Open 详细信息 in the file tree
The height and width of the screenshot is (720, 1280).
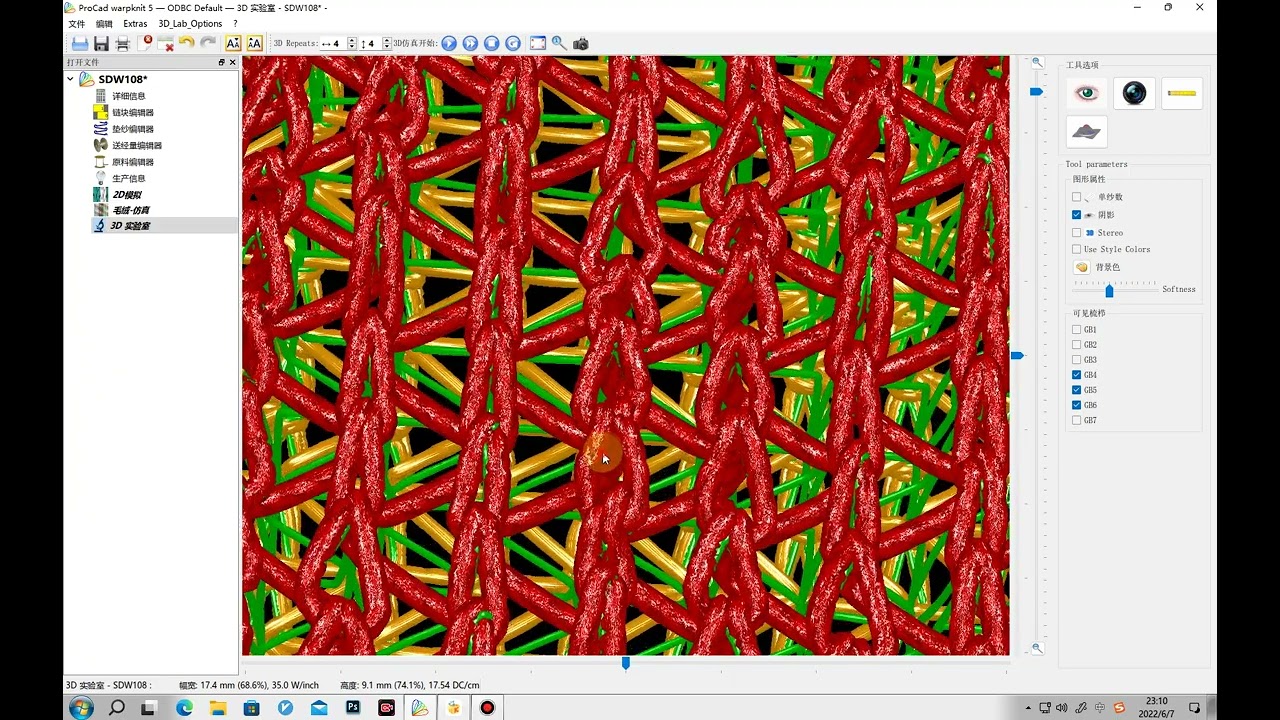point(128,96)
